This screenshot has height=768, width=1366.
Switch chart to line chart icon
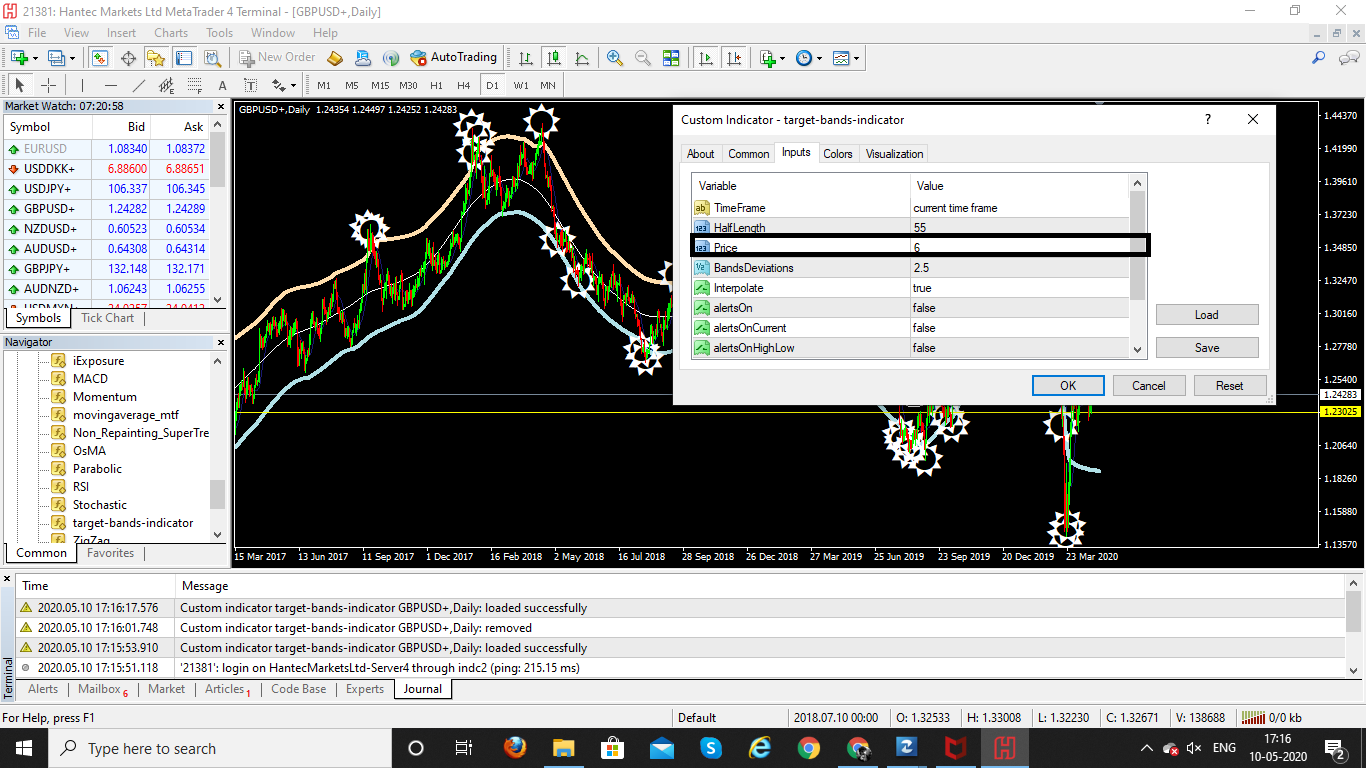pos(581,58)
